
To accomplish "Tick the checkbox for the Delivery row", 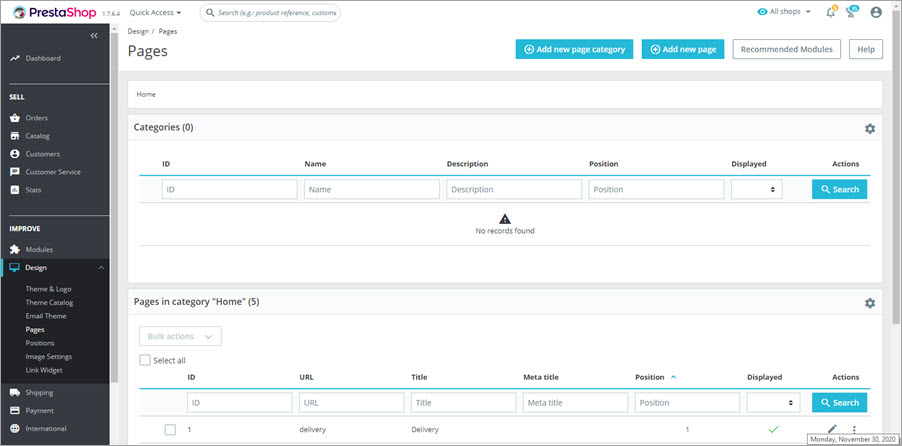I will coord(170,429).
